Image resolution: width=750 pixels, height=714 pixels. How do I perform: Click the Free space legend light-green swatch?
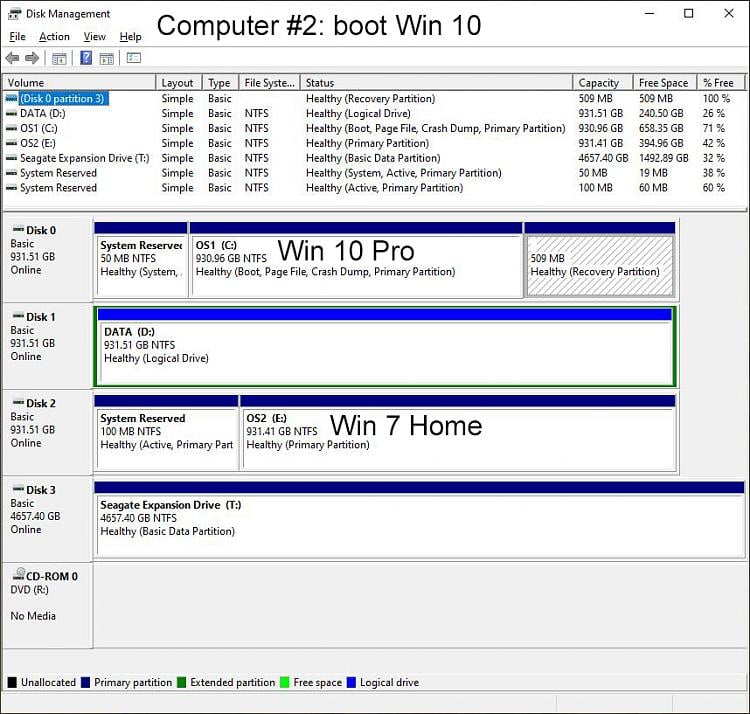[x=285, y=682]
